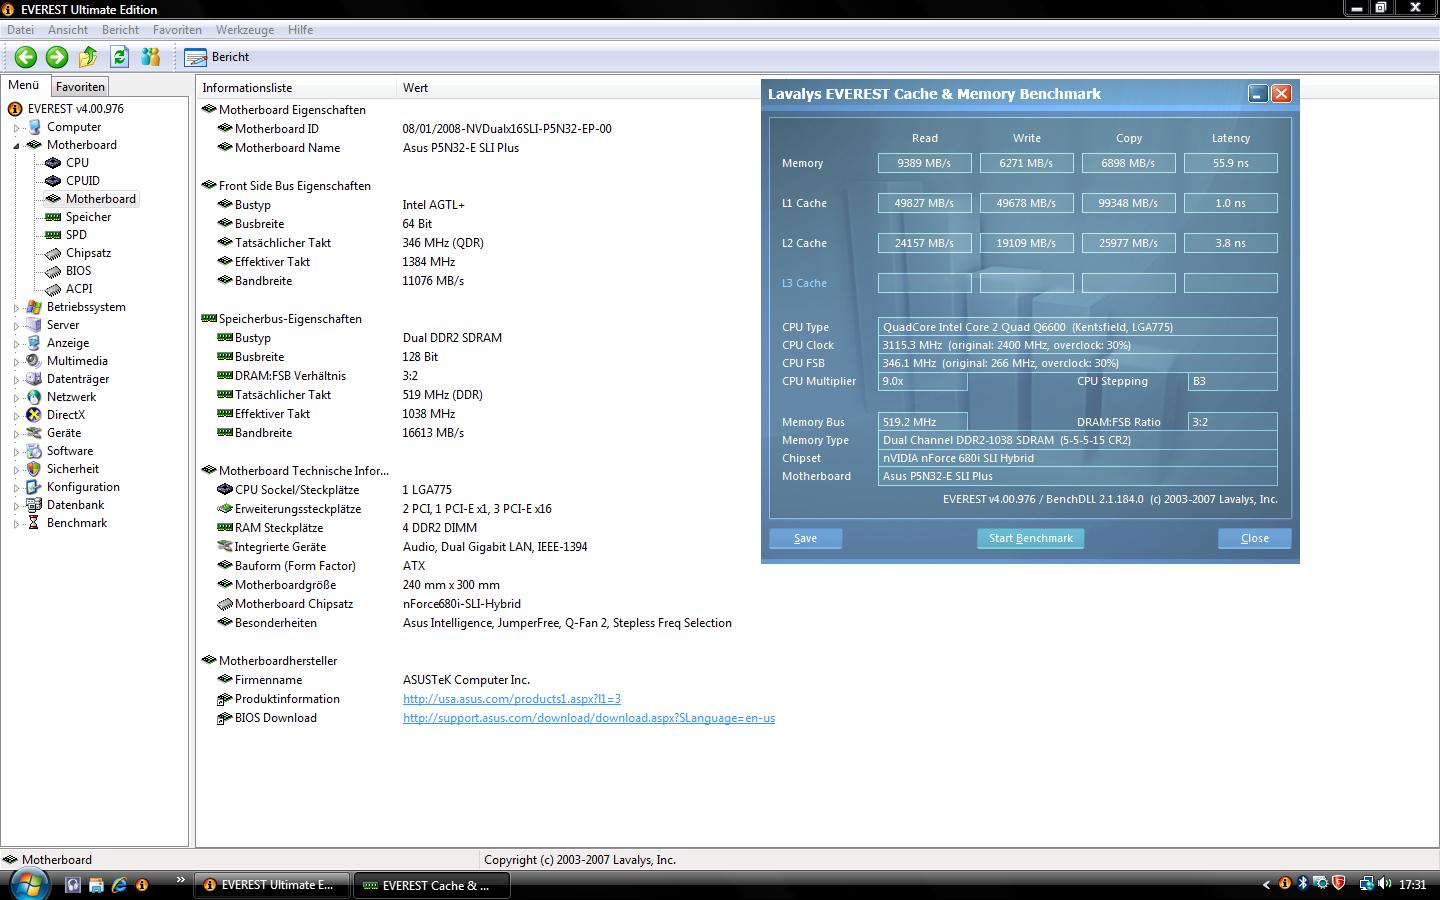Open the support.asus.com BIOS download link

[x=588, y=718]
